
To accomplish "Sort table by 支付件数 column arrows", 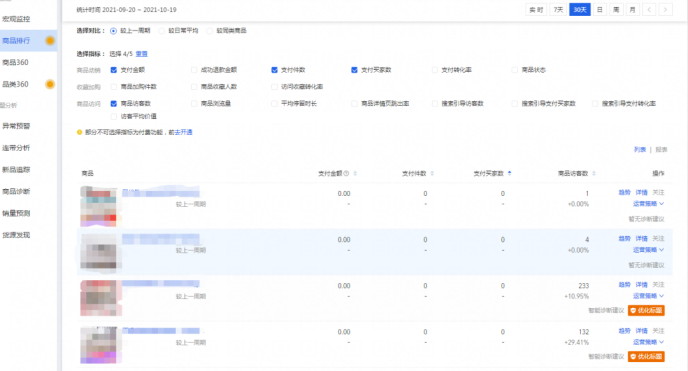I will tap(432, 174).
